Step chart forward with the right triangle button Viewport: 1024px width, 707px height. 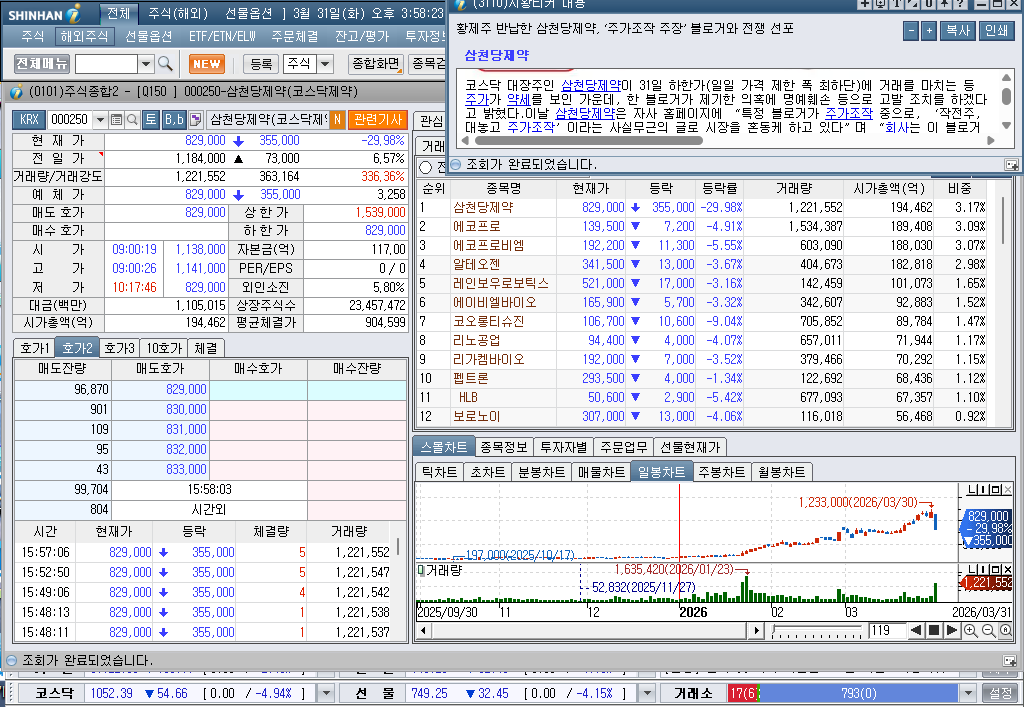[952, 630]
